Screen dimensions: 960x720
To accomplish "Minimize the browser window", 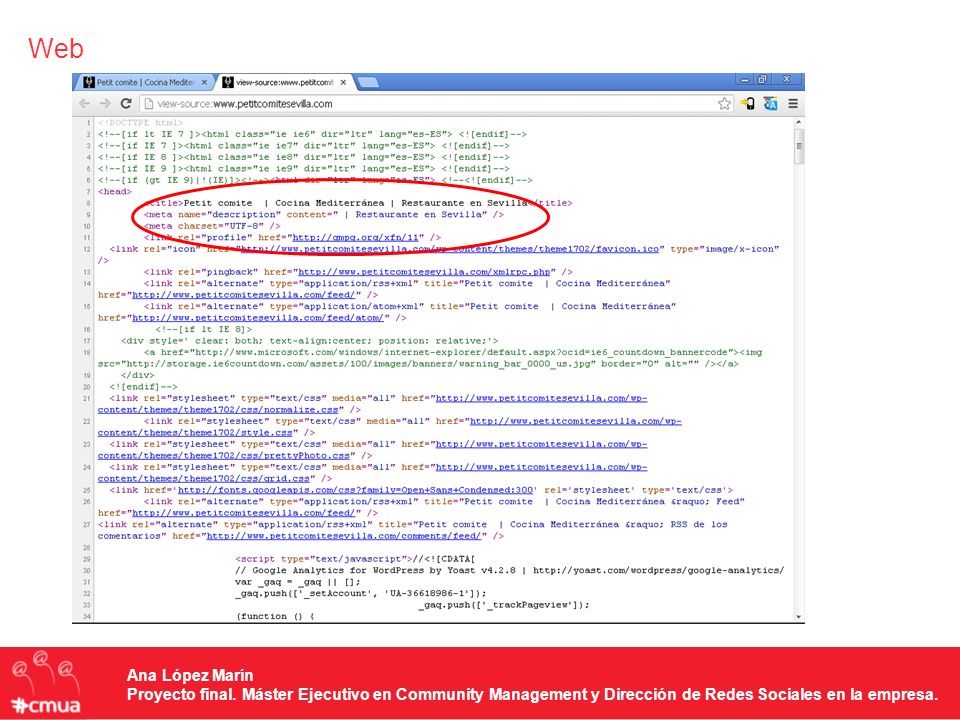I will [x=744, y=80].
